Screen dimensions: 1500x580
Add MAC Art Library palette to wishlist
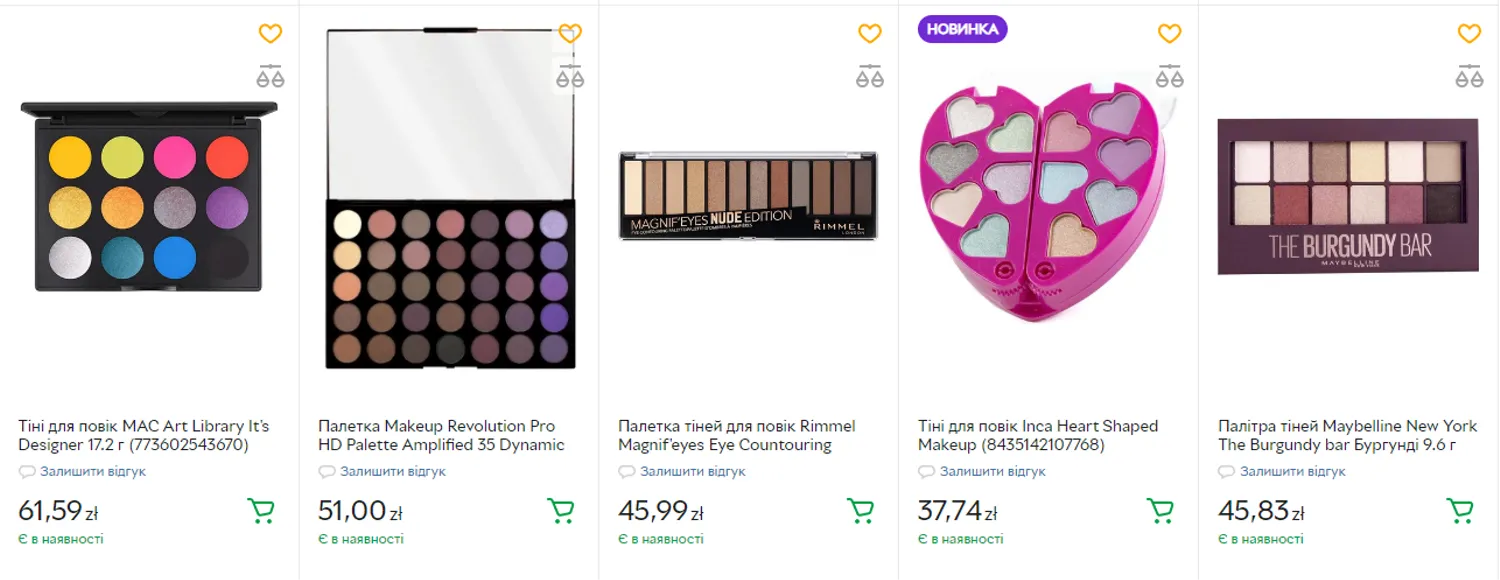(270, 34)
